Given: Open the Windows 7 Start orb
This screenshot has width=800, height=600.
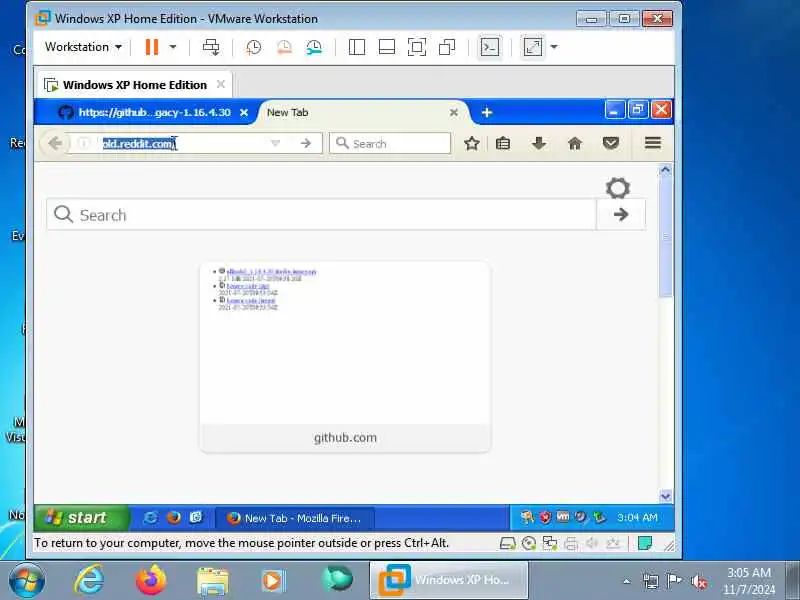Looking at the screenshot, I should coord(27,581).
